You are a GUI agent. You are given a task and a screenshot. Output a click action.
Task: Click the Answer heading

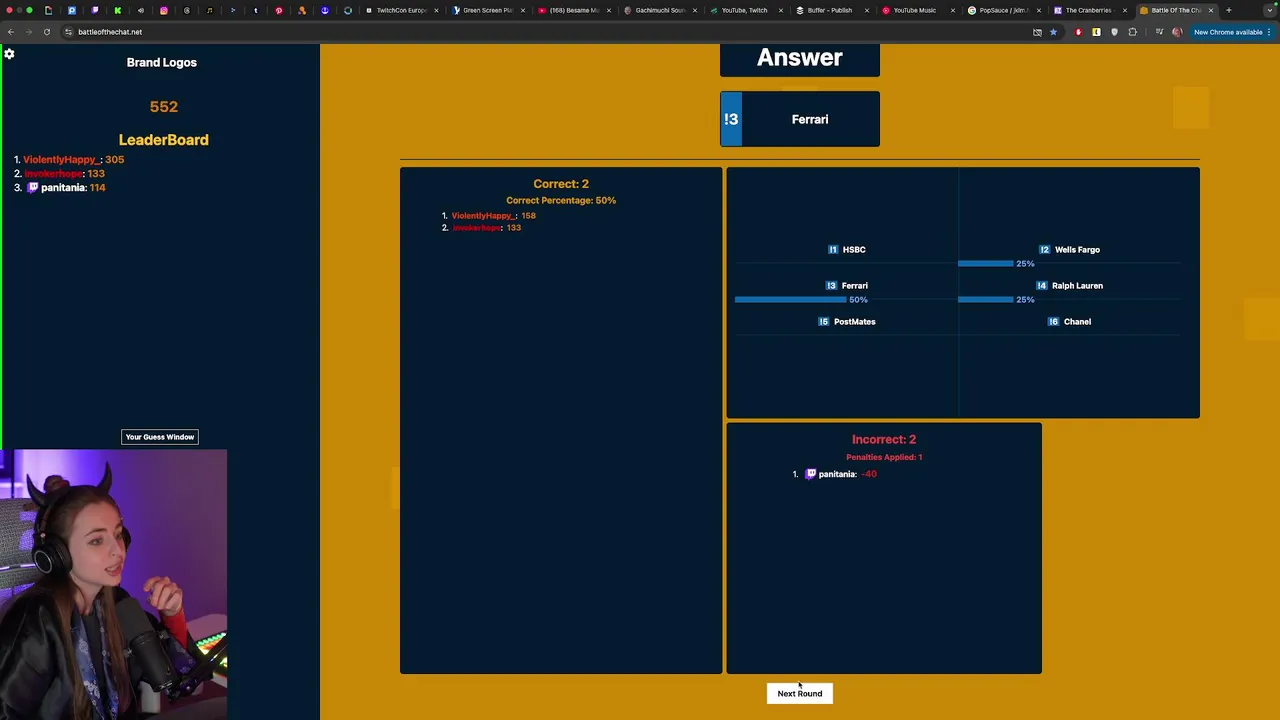tap(800, 57)
